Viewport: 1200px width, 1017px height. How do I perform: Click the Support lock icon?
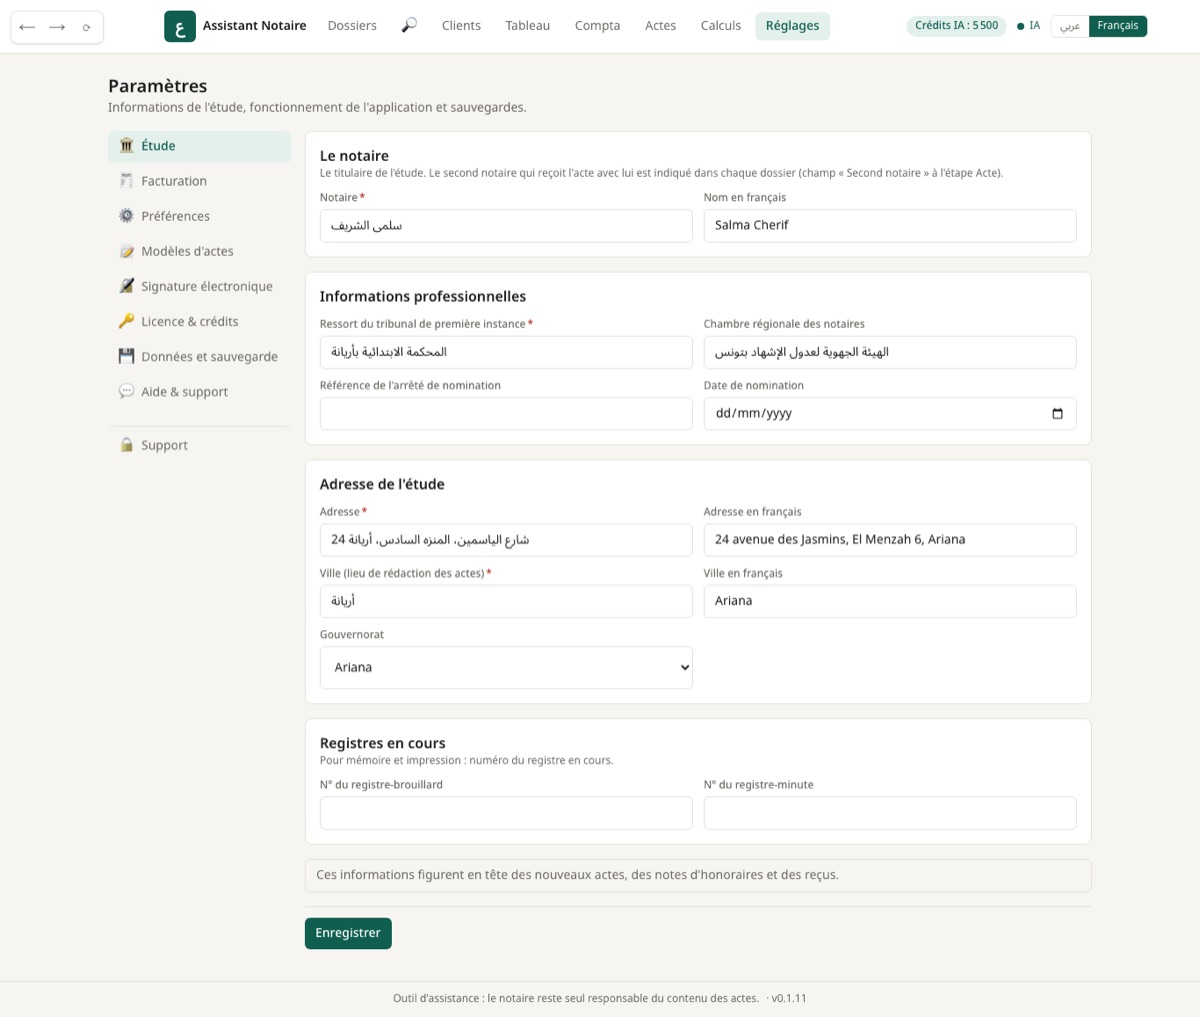[x=126, y=445]
